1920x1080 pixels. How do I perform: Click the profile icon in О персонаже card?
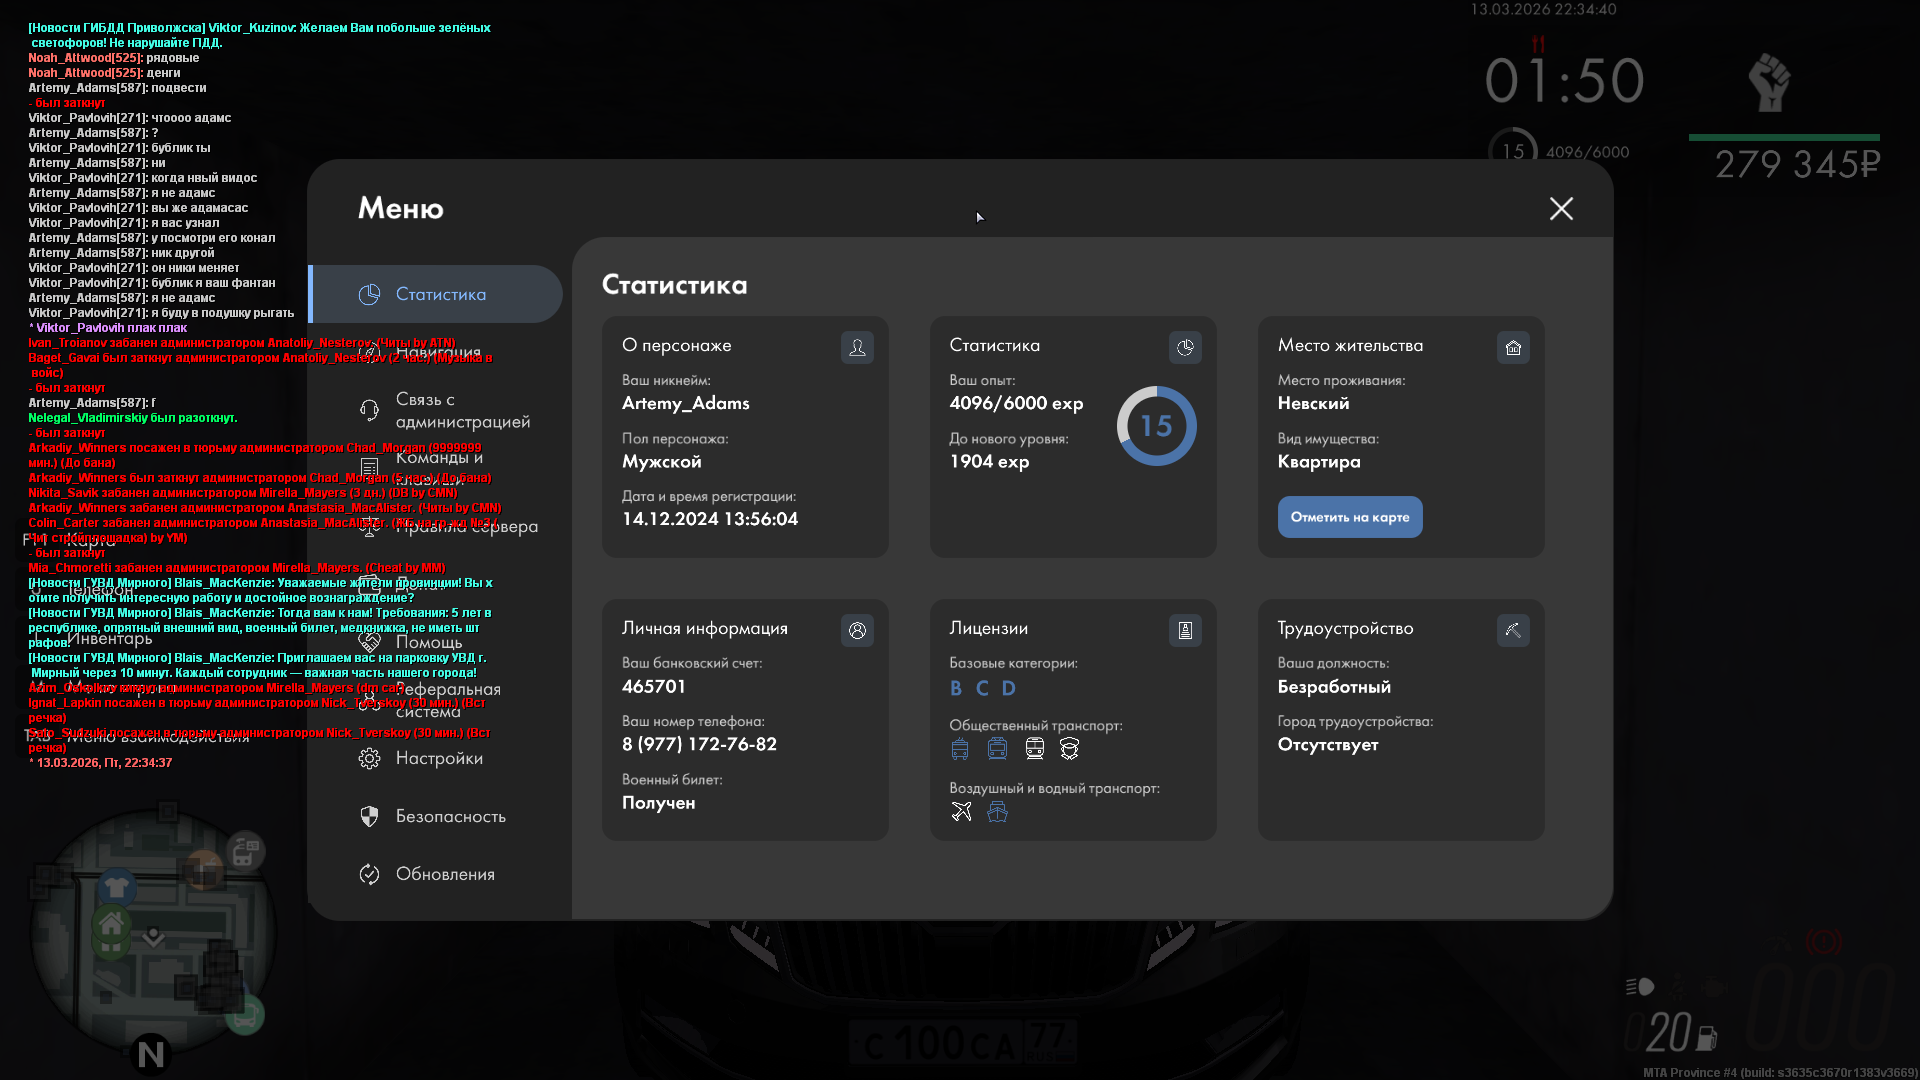pos(857,347)
